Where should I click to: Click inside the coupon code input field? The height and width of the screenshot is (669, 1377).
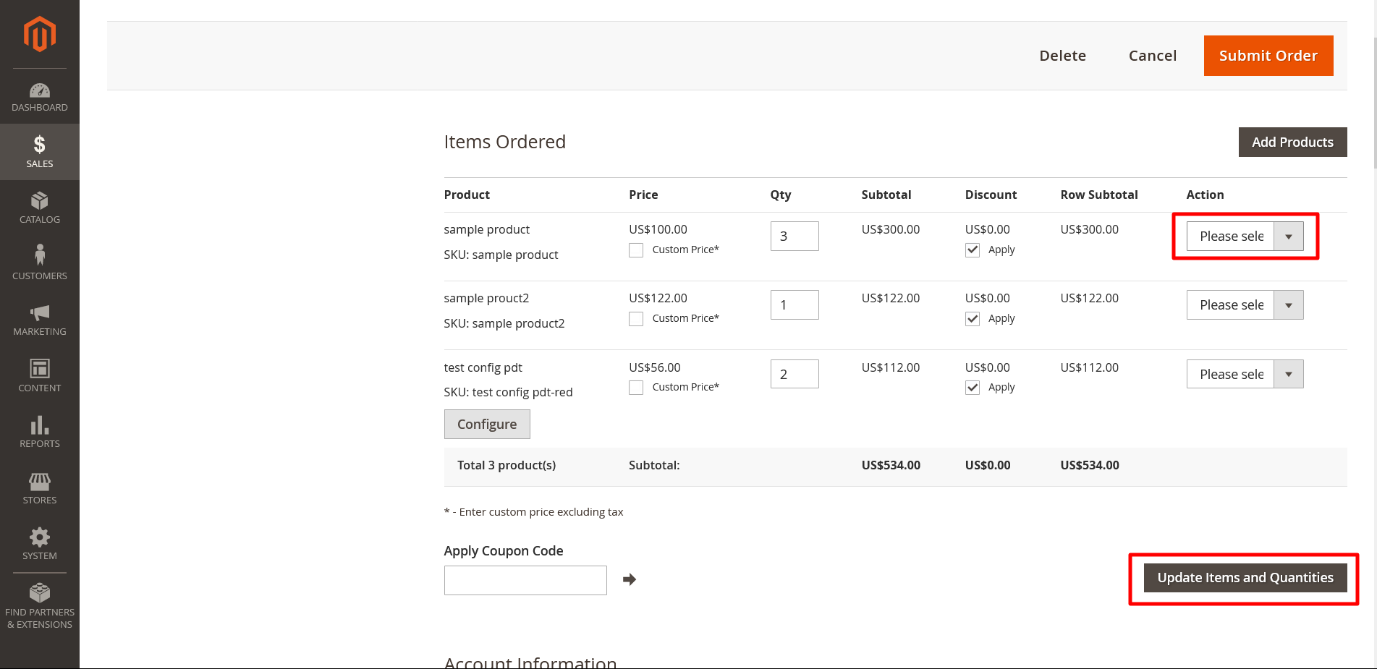coord(524,579)
